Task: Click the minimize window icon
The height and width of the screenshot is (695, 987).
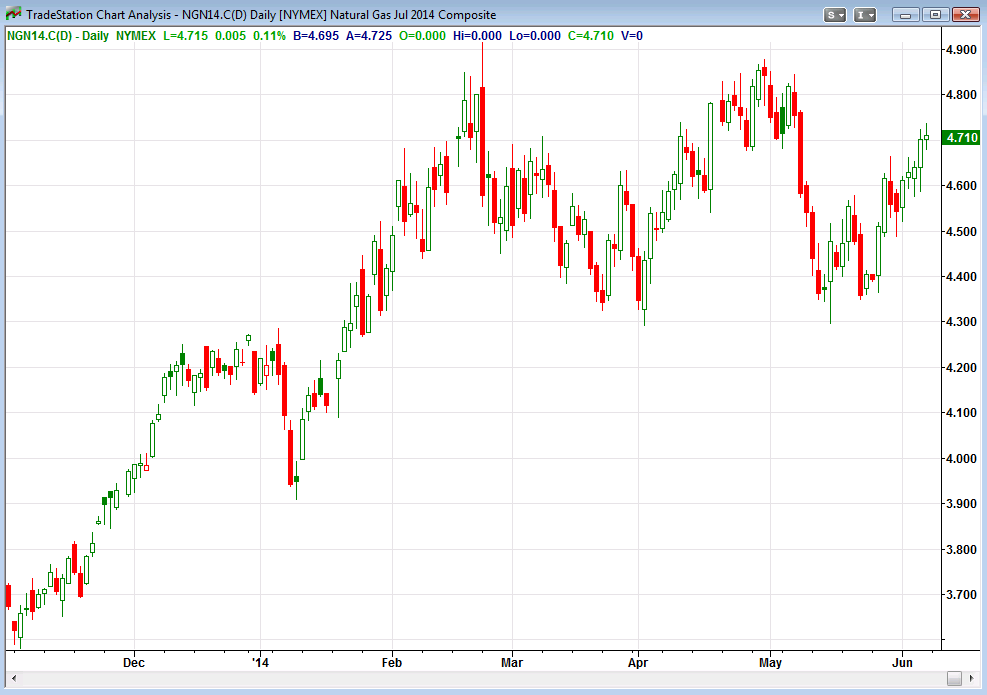Action: pos(906,14)
